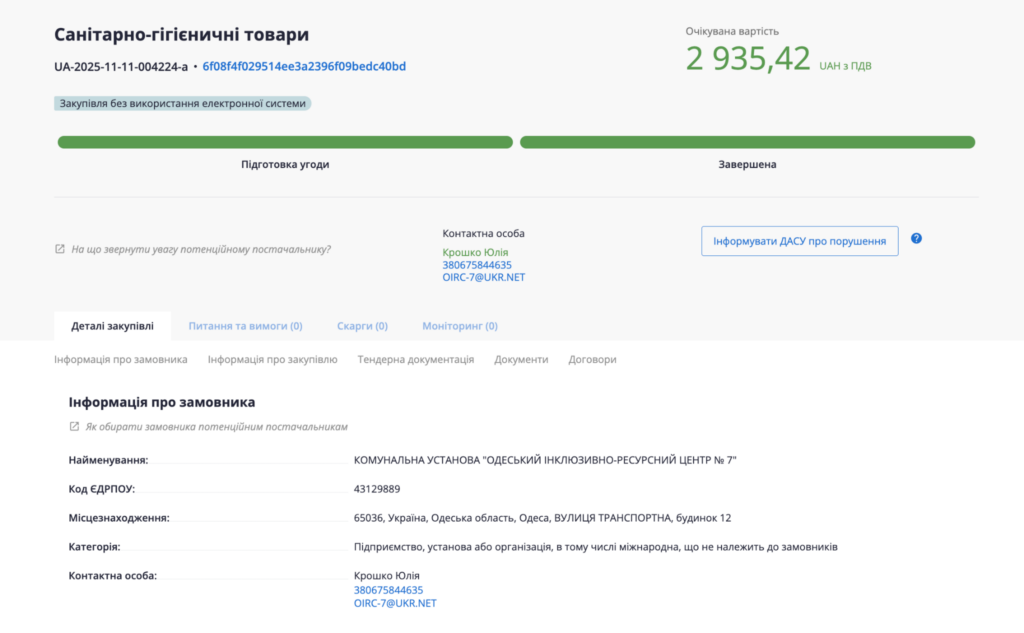Image resolution: width=1024 pixels, height=633 pixels.
Task: Click 'Закупівля без використання електронної системи' badge
Action: tap(183, 103)
